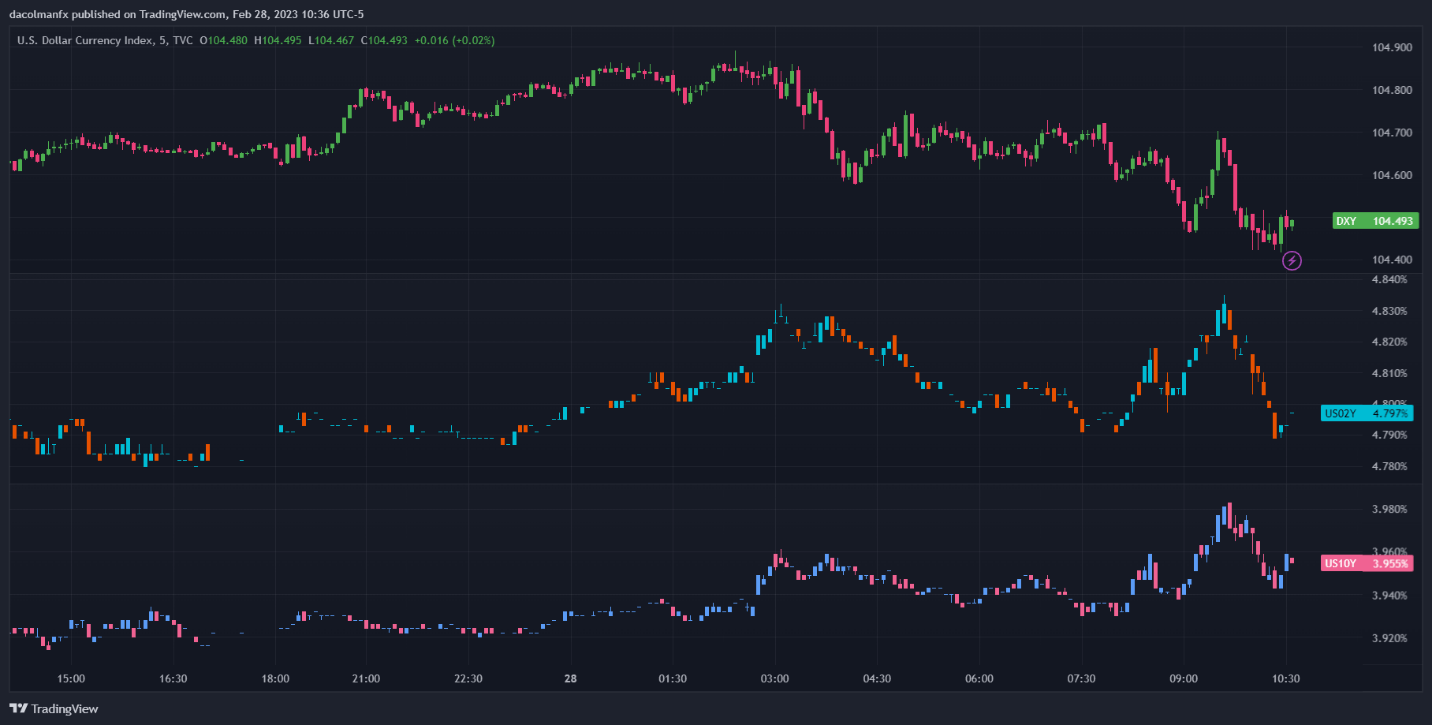Click the 4.840% yield axis label

click(1389, 279)
